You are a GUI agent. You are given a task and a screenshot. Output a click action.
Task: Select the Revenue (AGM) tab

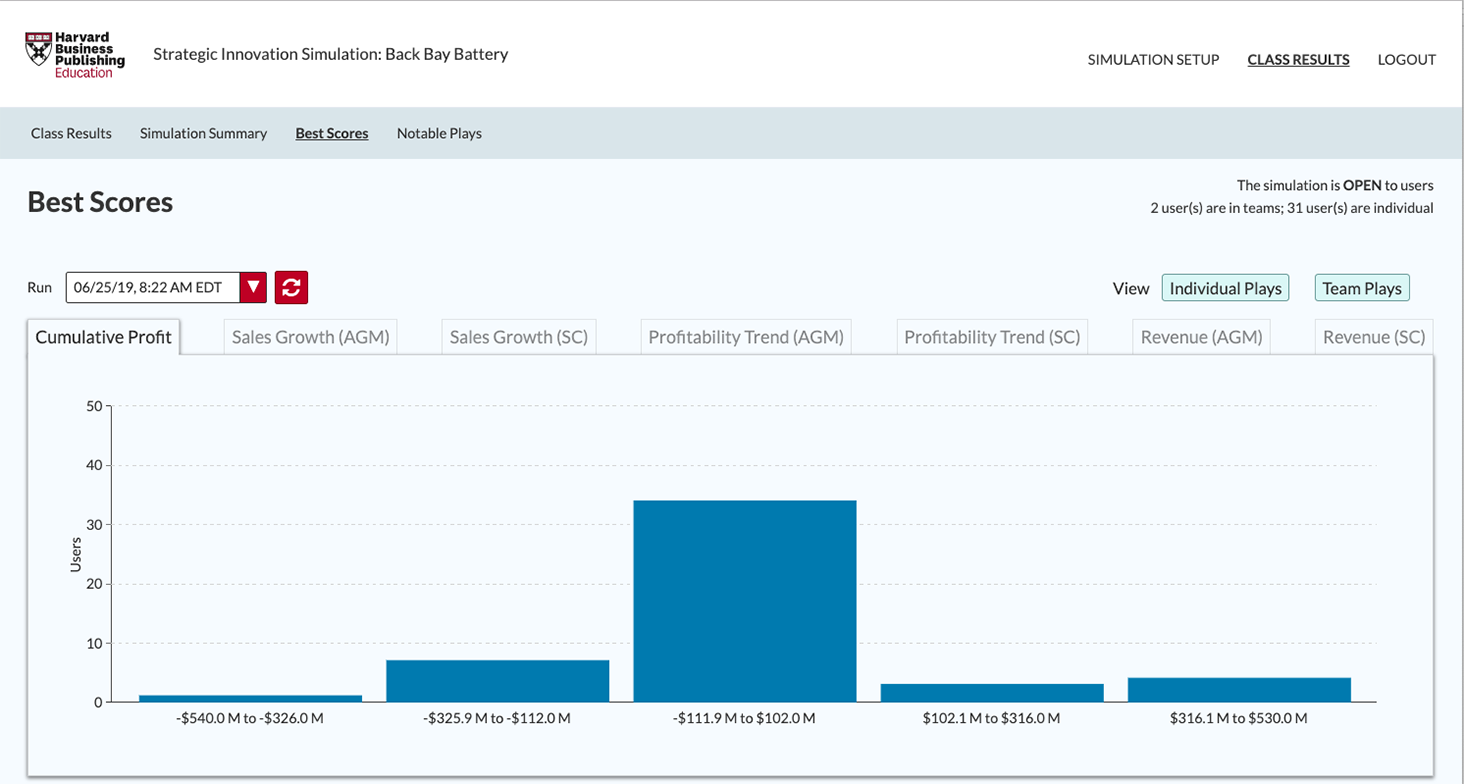click(x=1201, y=337)
